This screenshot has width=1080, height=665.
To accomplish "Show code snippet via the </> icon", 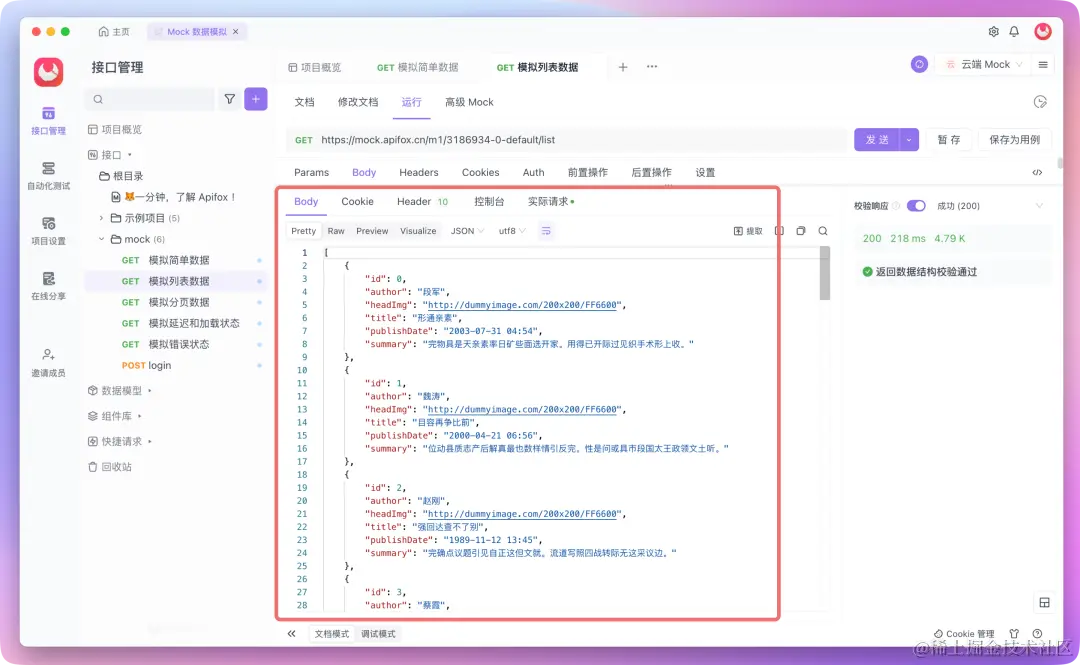I will (x=1037, y=172).
